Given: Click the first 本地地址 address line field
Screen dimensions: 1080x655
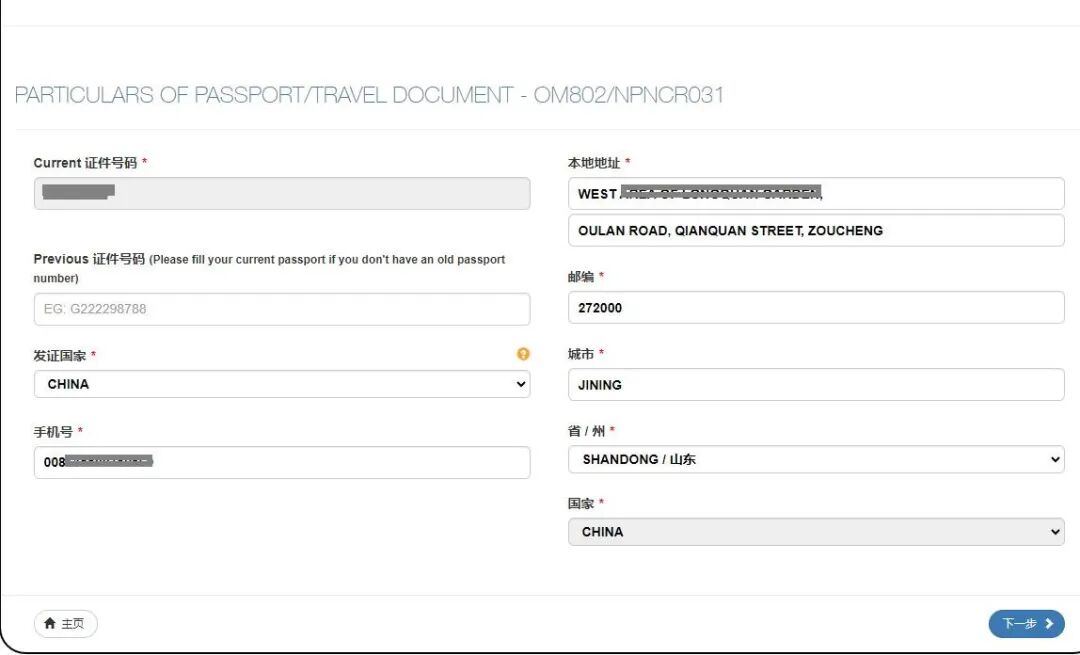Looking at the screenshot, I should point(816,194).
